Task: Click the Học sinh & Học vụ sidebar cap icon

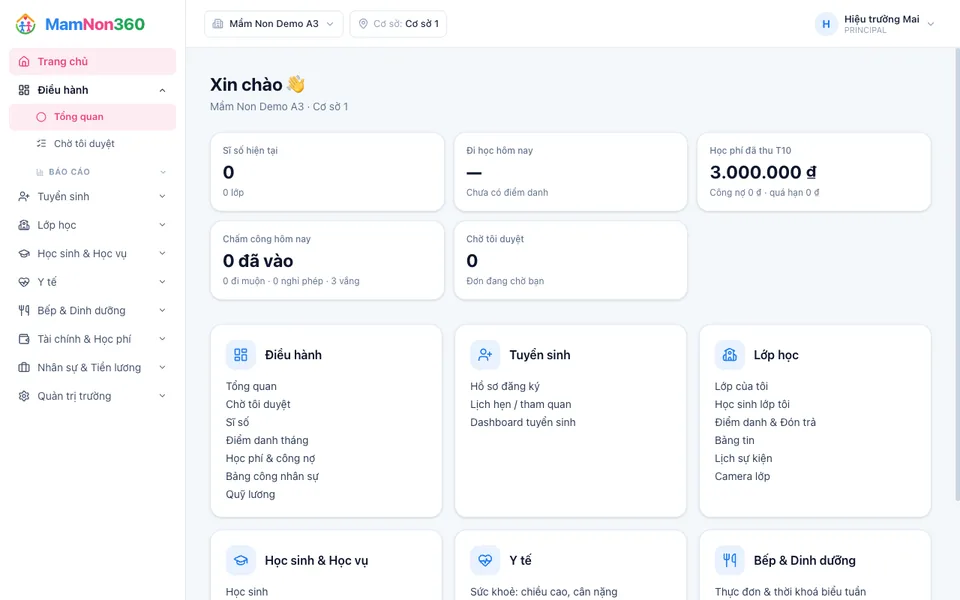Action: tap(24, 253)
